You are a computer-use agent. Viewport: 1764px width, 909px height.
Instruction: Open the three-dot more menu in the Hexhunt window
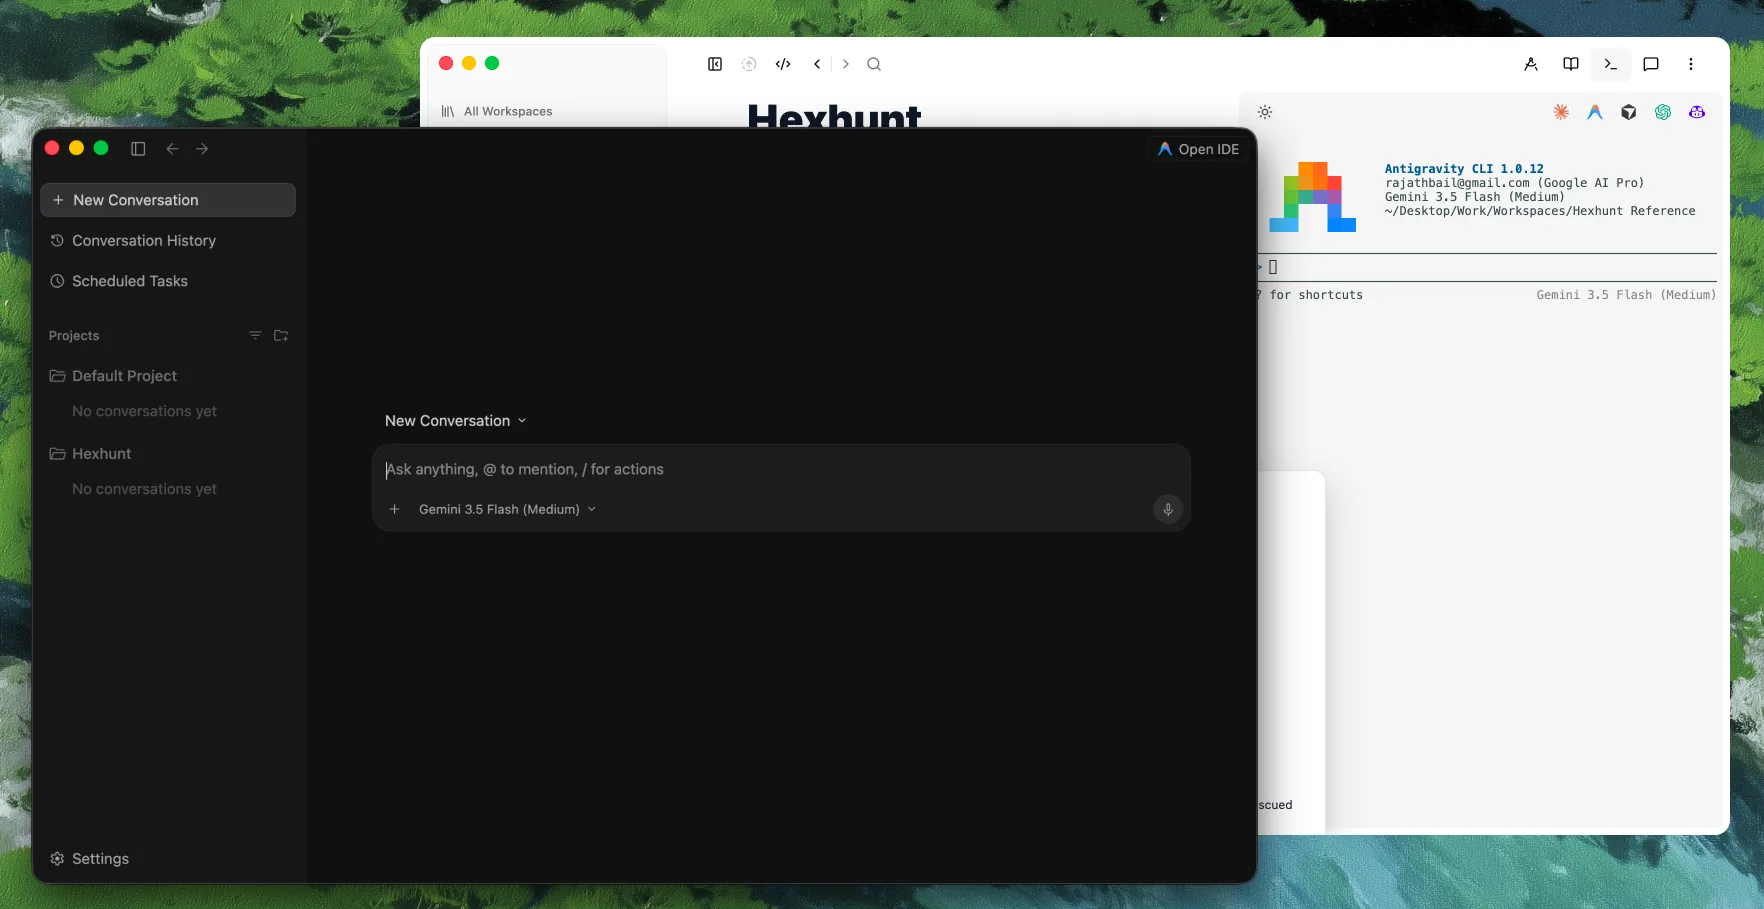pos(1691,64)
